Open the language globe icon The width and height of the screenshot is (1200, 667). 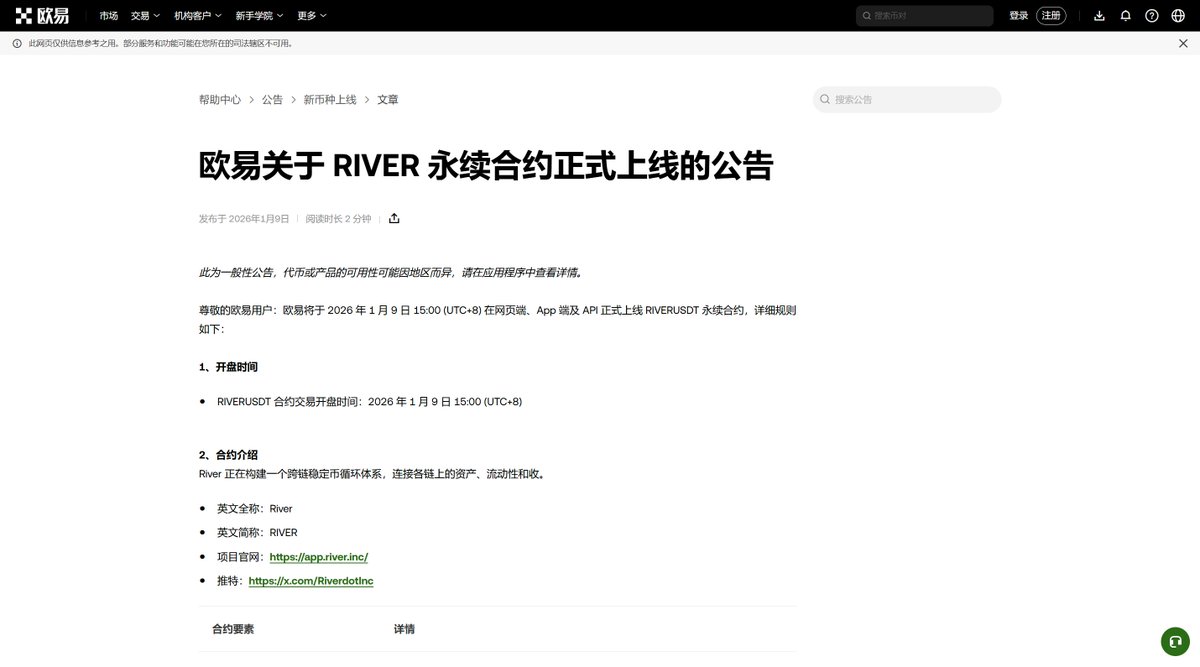[1178, 15]
